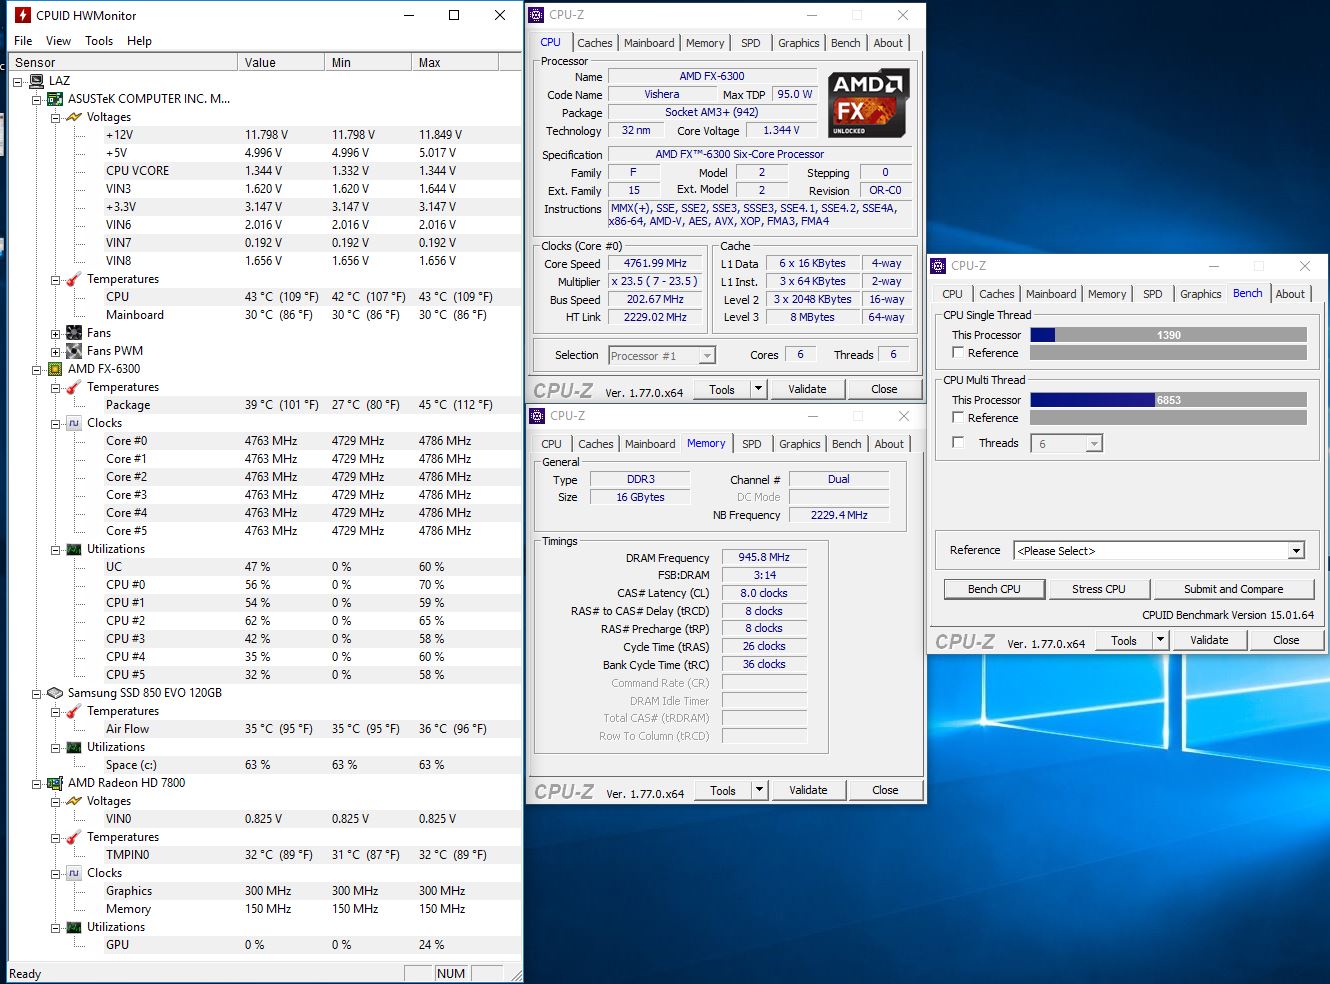Click the Voltages lightning icon under ASUSTeK
The width and height of the screenshot is (1330, 984).
[74, 117]
